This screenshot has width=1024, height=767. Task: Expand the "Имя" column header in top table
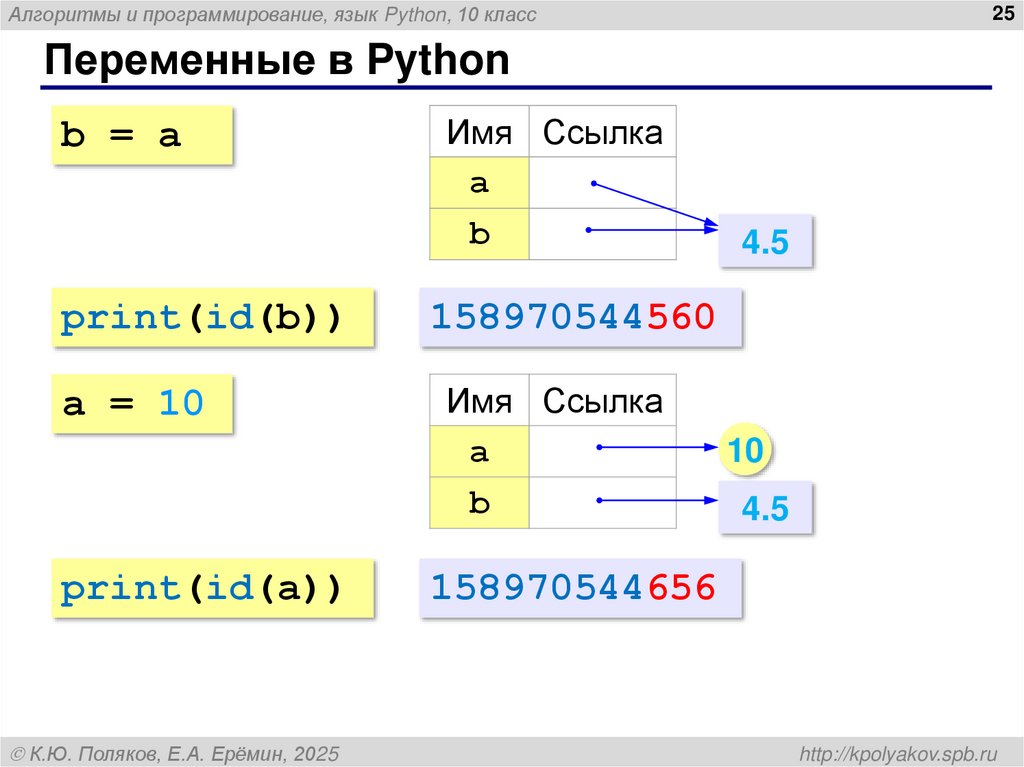[x=479, y=132]
